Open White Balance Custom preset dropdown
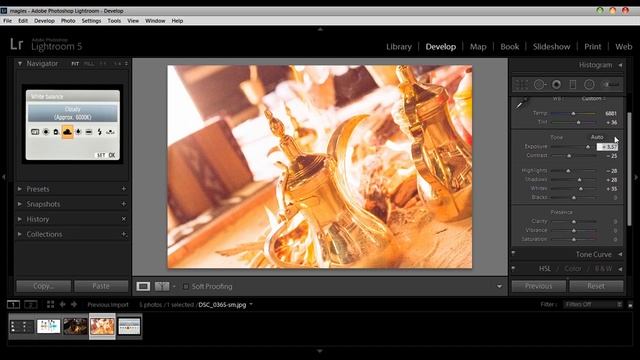640x360 pixels. [x=593, y=99]
